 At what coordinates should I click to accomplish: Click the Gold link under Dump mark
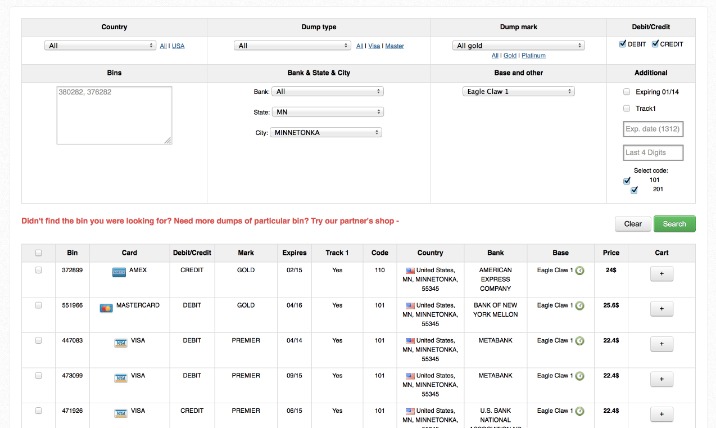[510, 56]
